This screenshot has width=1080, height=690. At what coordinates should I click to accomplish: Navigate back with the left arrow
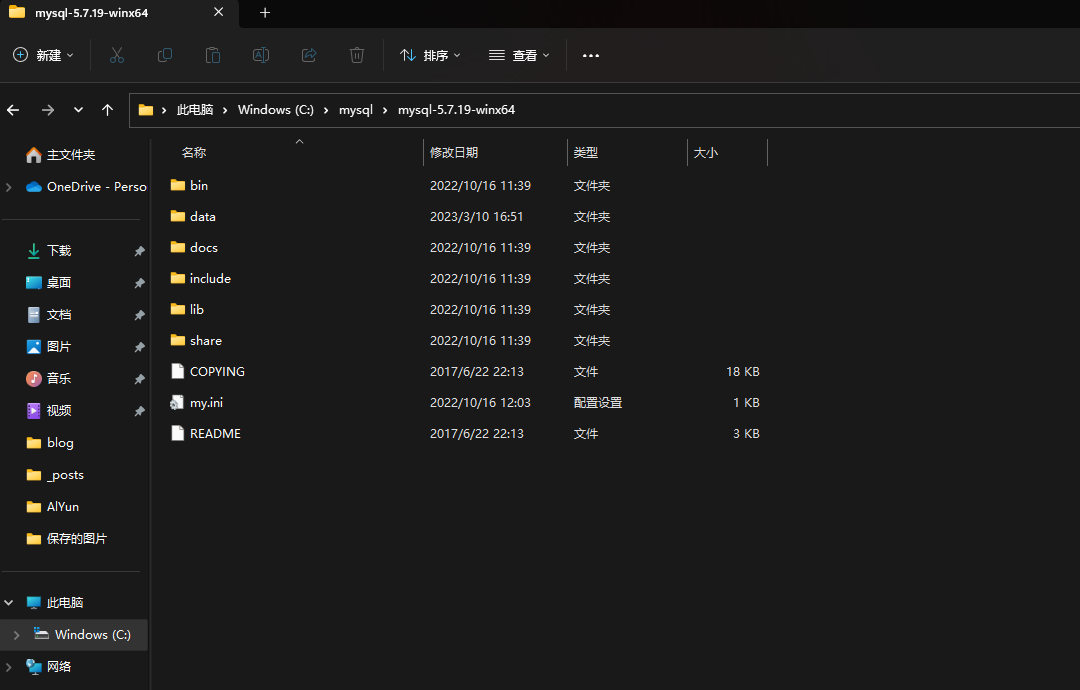tap(13, 110)
